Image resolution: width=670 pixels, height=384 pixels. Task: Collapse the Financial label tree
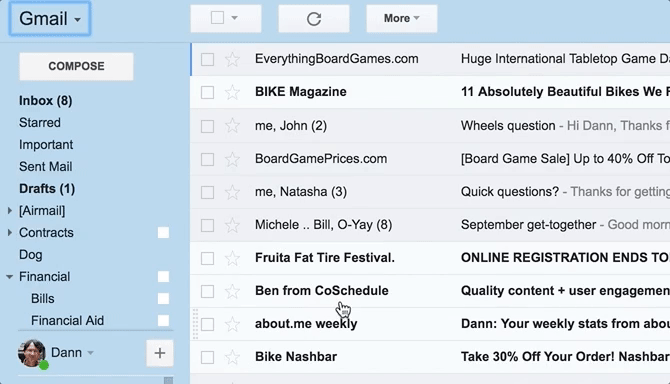(x=9, y=277)
